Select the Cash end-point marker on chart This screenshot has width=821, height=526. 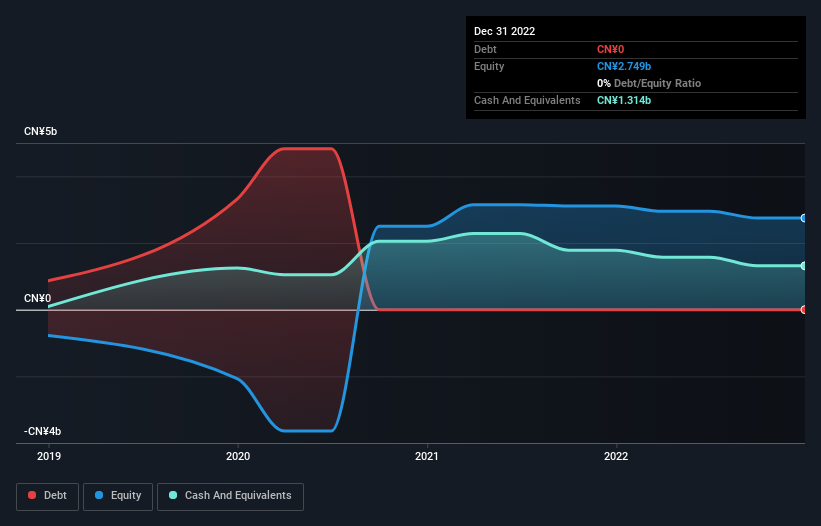[x=804, y=266]
